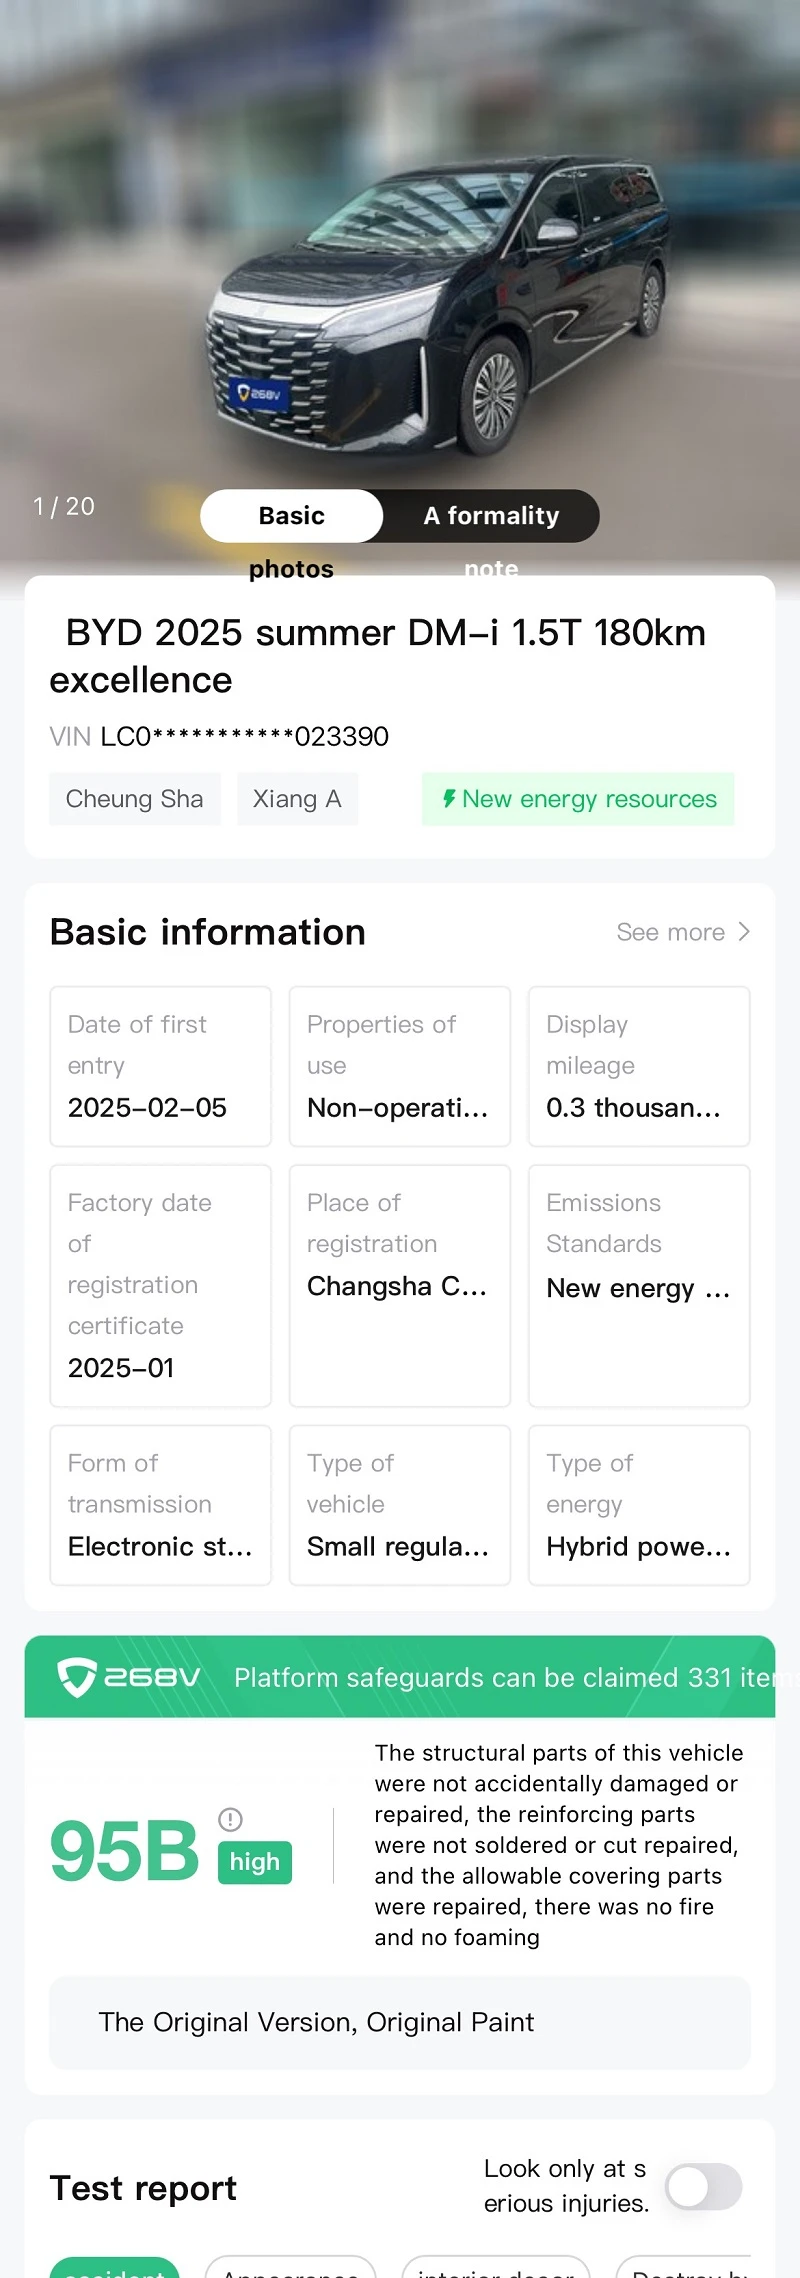Tap the Cheung Sha location tag
800x2278 pixels.
tap(135, 799)
